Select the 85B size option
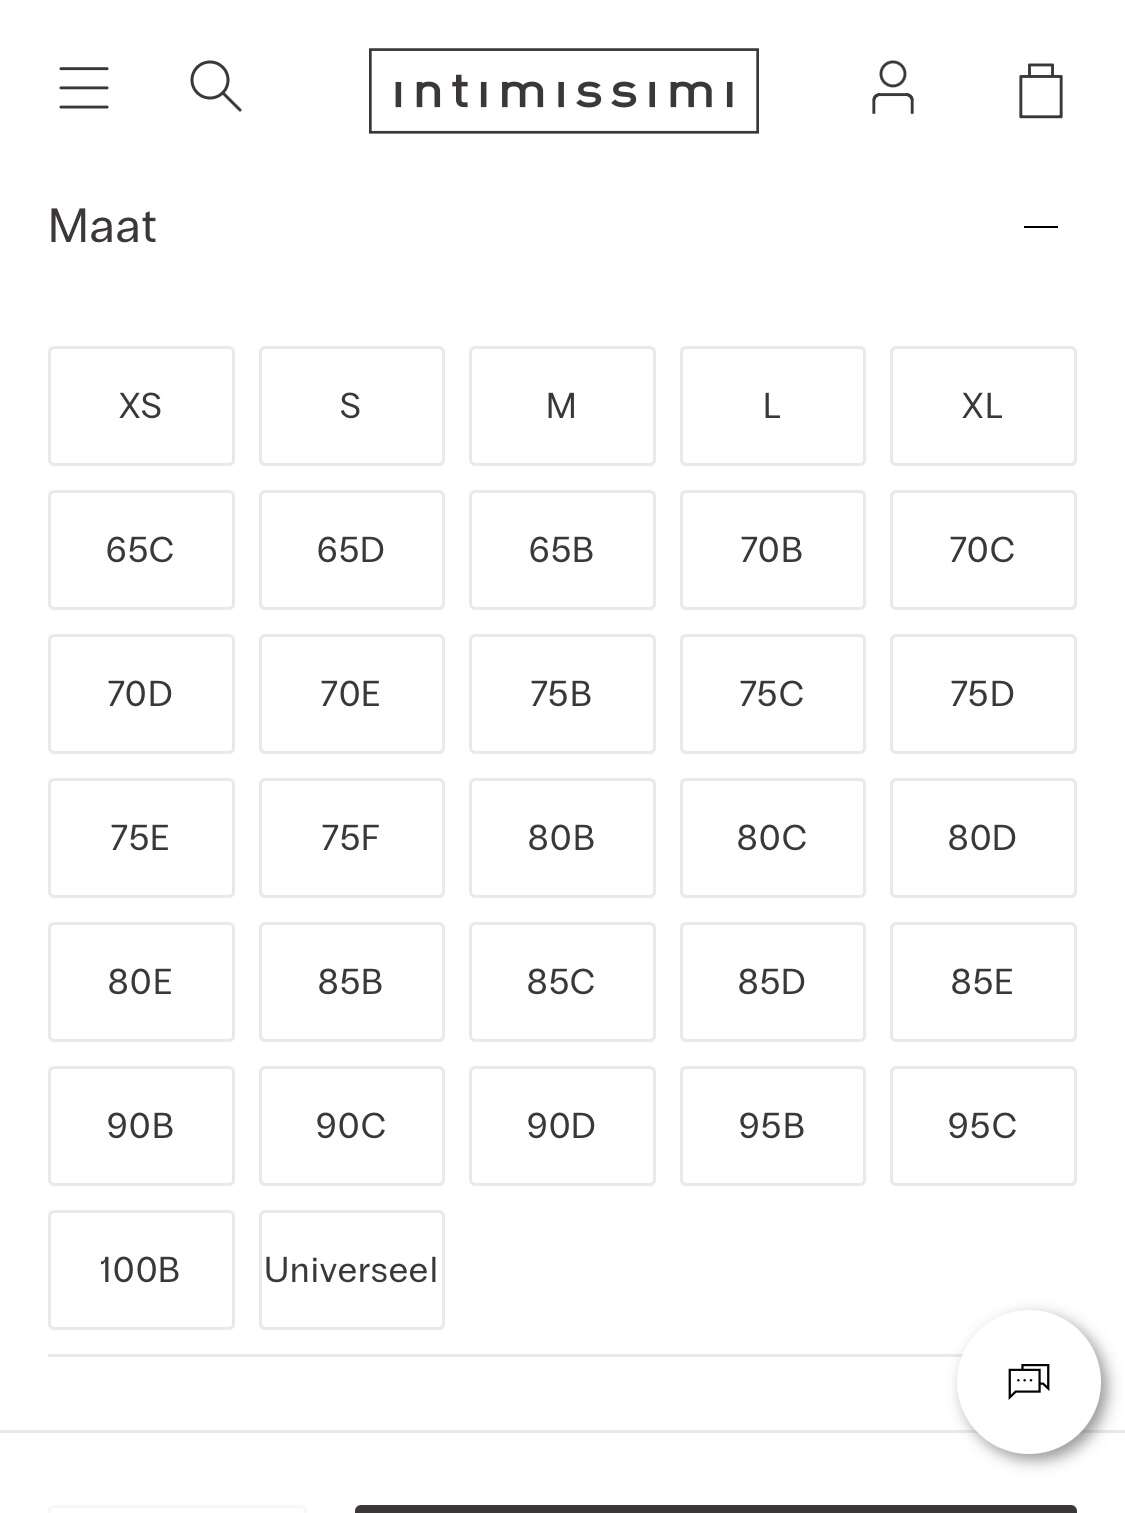This screenshot has width=1125, height=1513. 351,982
